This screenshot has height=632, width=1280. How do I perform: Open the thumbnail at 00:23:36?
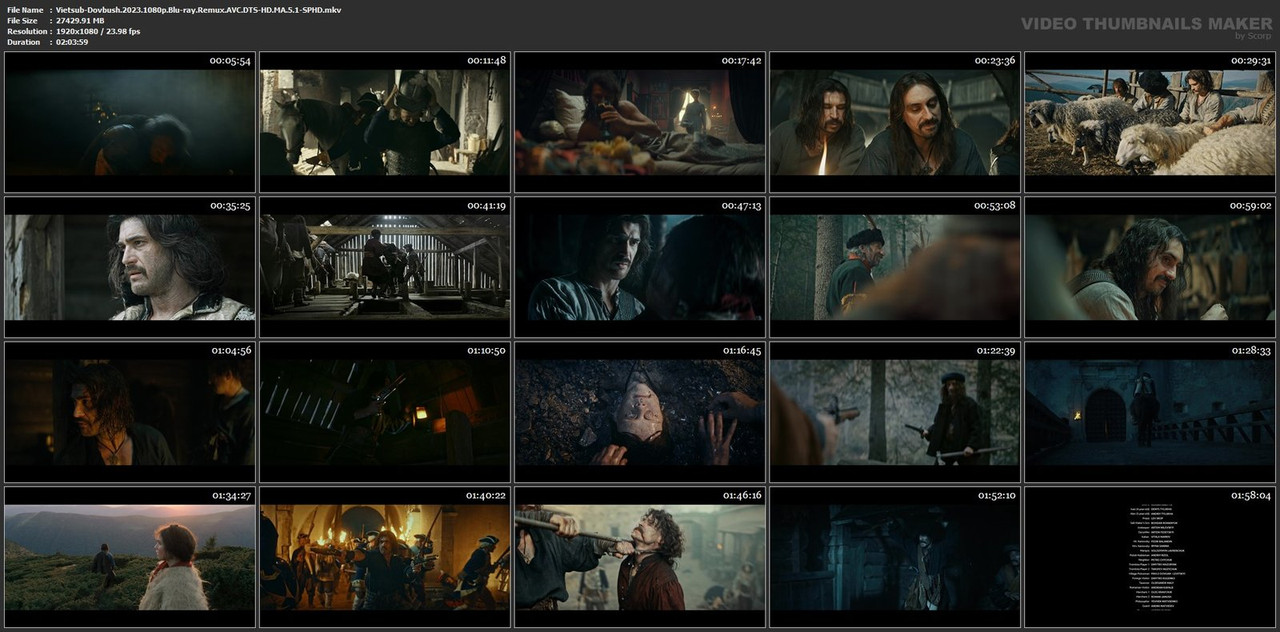[x=895, y=123]
